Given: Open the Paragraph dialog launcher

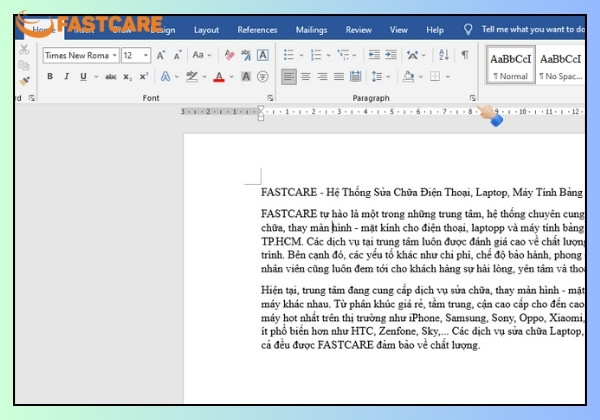Looking at the screenshot, I should (x=473, y=98).
